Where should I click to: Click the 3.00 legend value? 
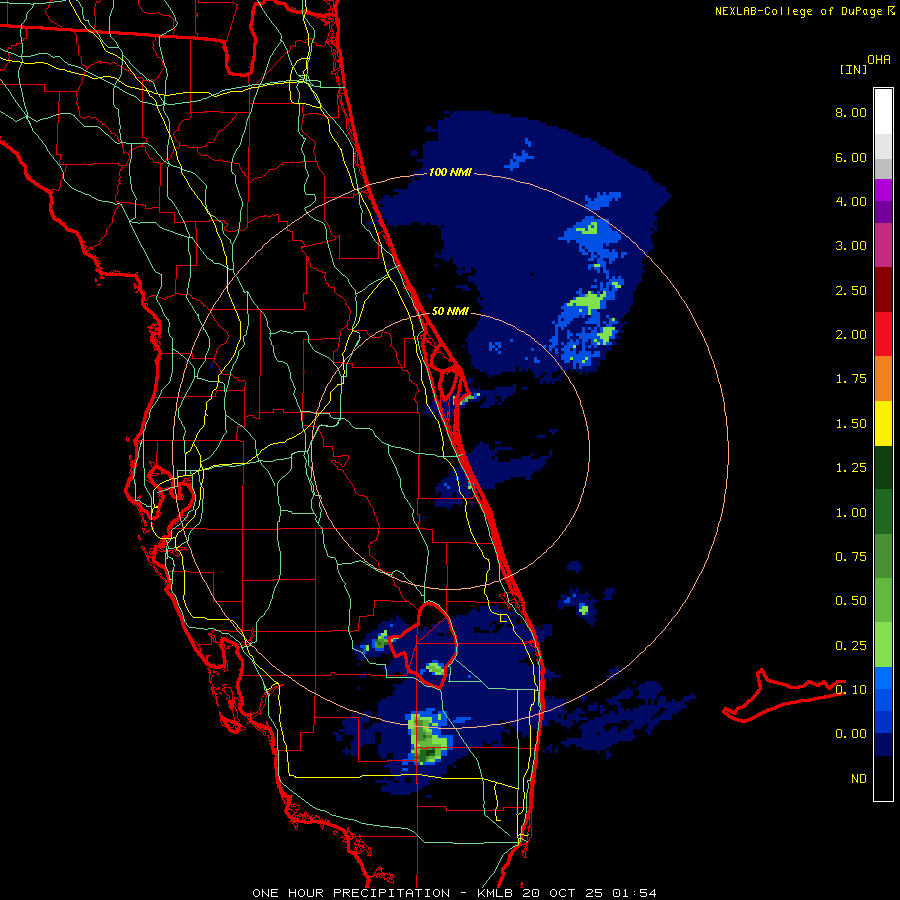coord(851,246)
